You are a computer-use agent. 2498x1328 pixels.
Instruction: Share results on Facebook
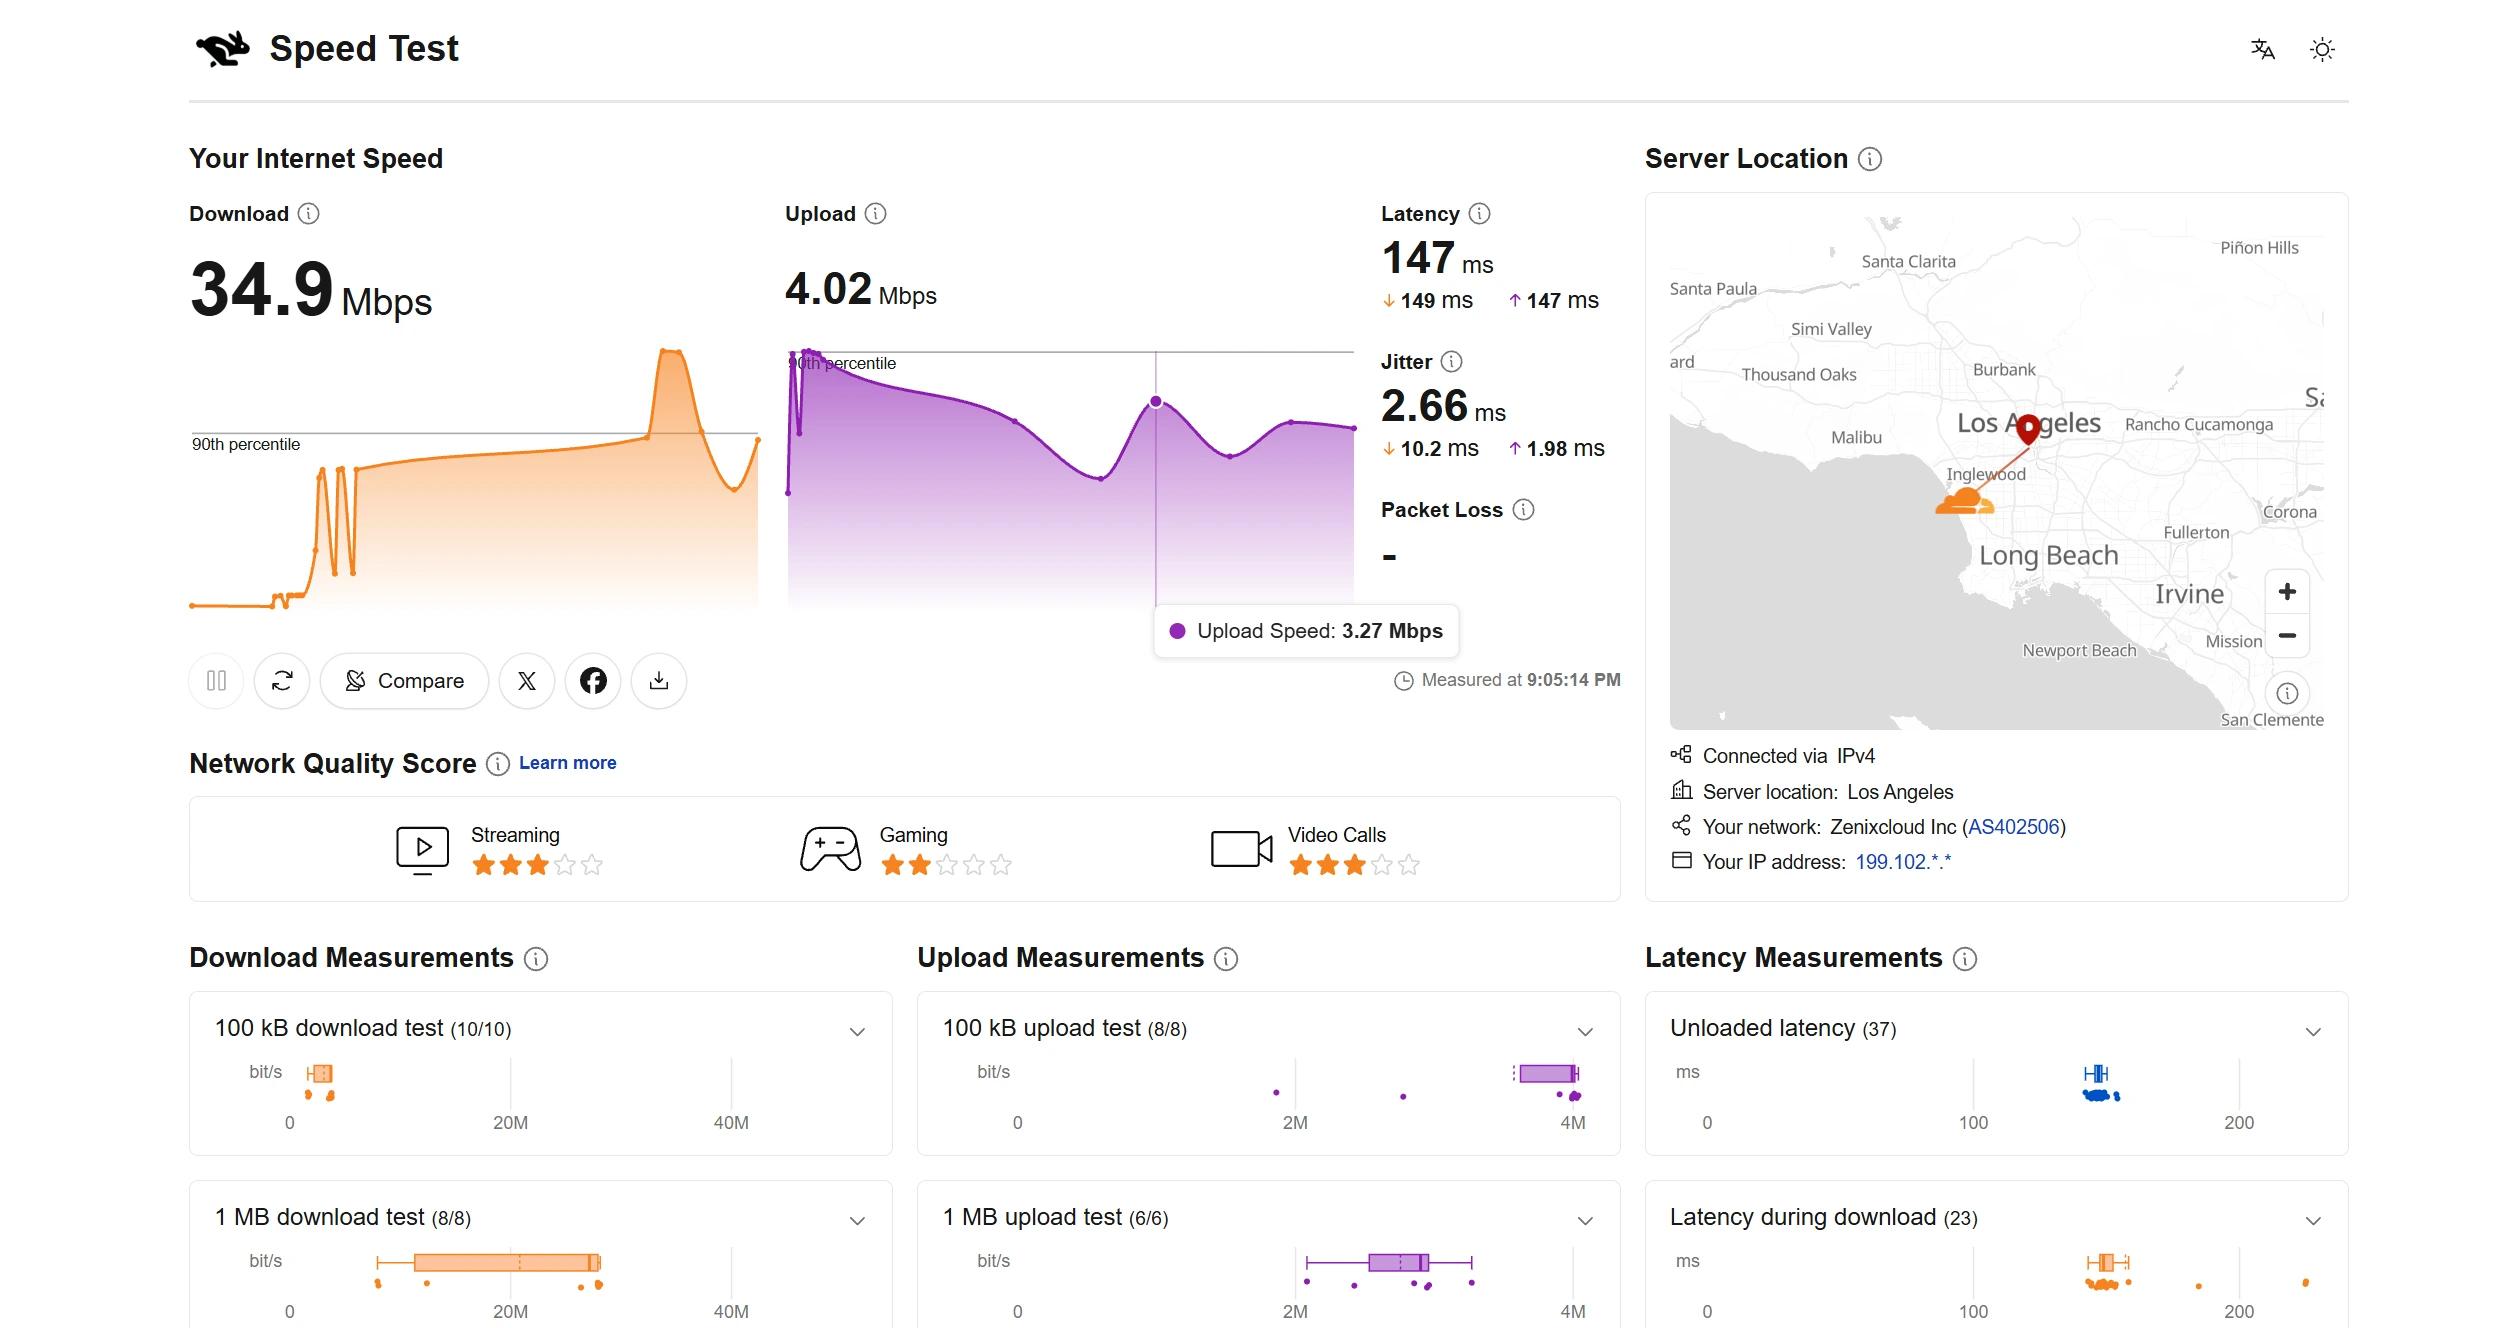pyautogui.click(x=593, y=681)
